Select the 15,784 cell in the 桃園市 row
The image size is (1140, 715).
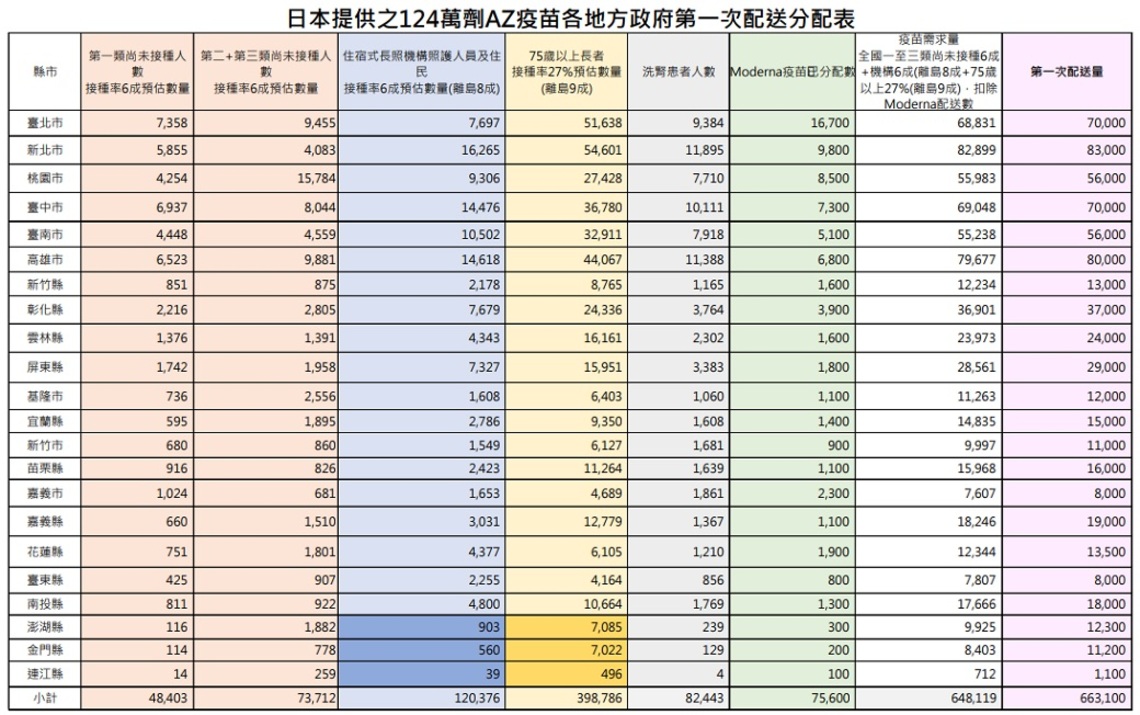(316, 178)
